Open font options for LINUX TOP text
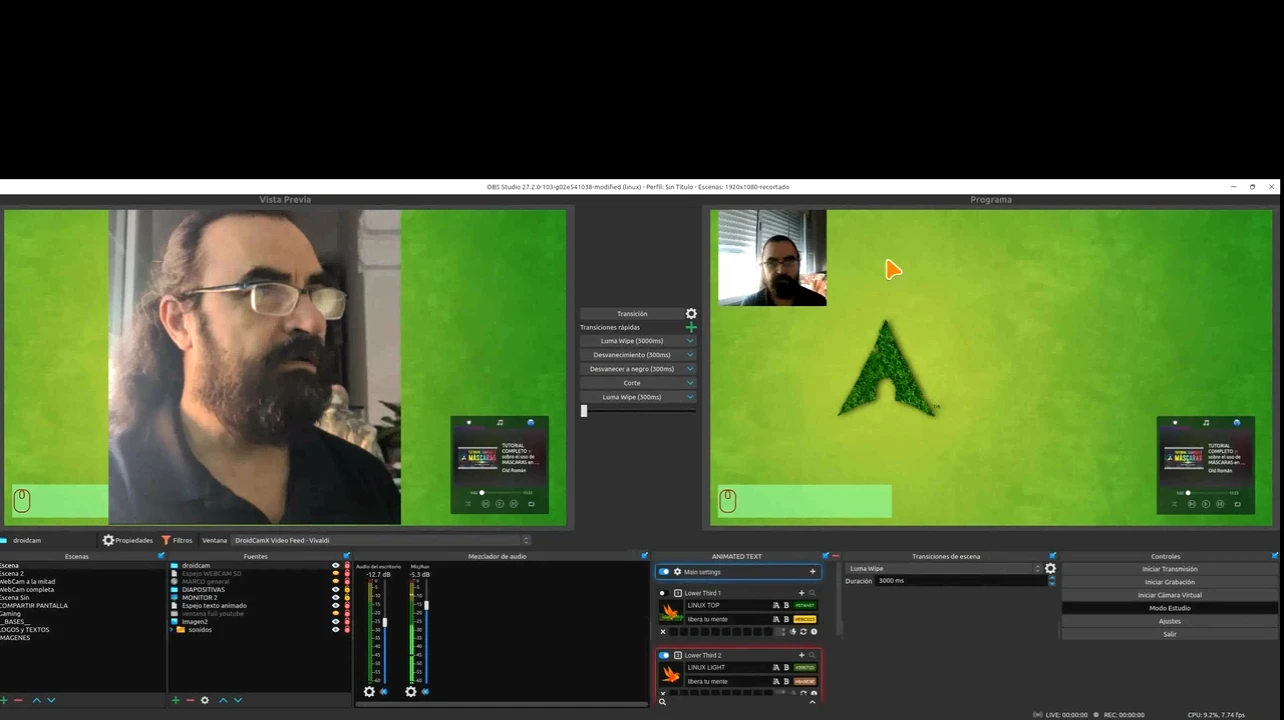This screenshot has width=1284, height=720. point(775,605)
